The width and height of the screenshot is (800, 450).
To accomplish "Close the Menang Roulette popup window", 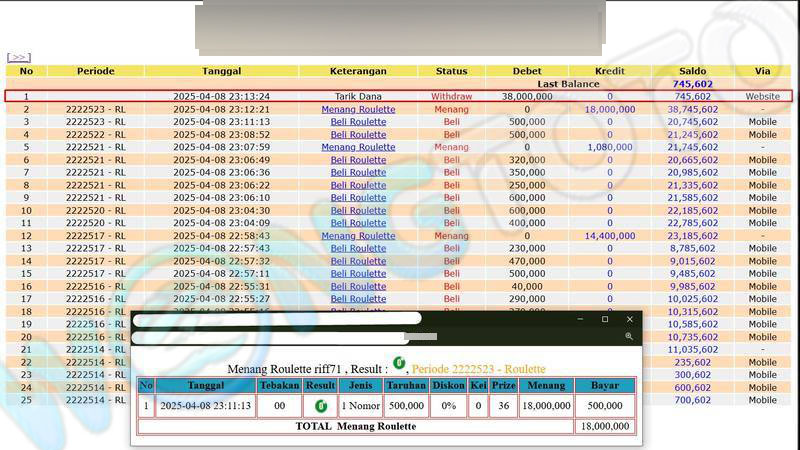I will [629, 319].
